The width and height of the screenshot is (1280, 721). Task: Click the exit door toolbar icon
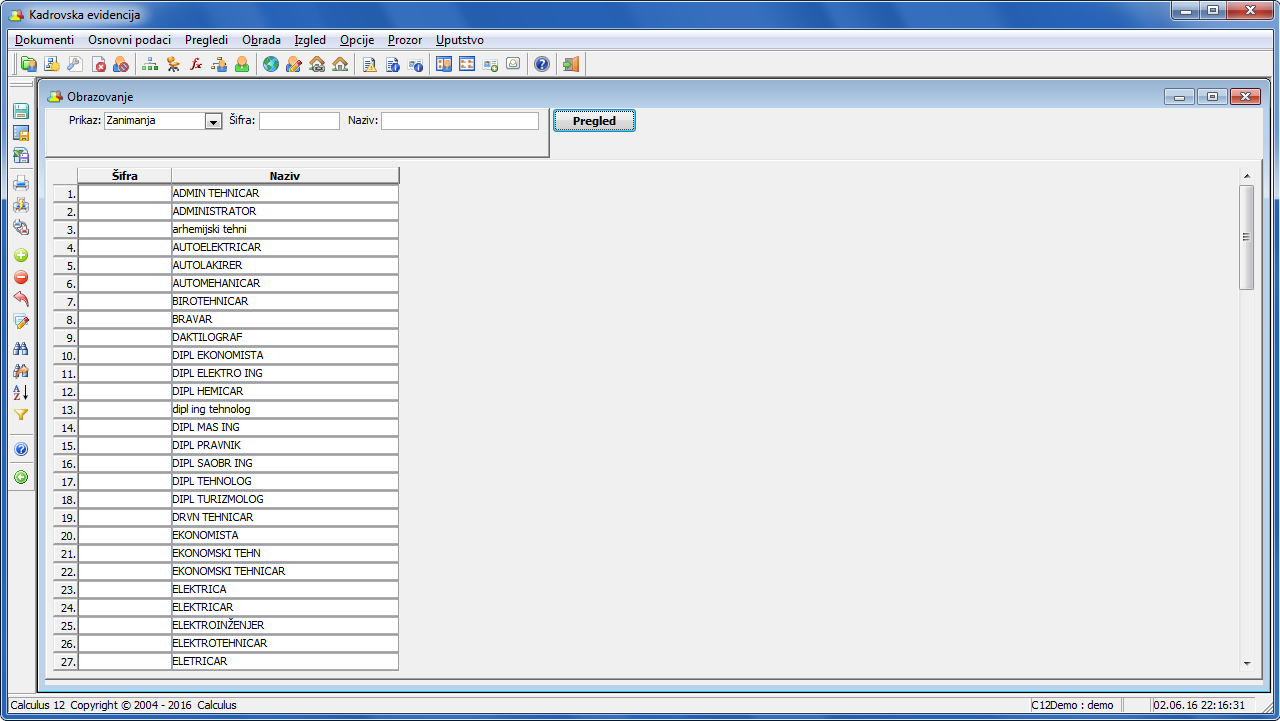tap(570, 64)
